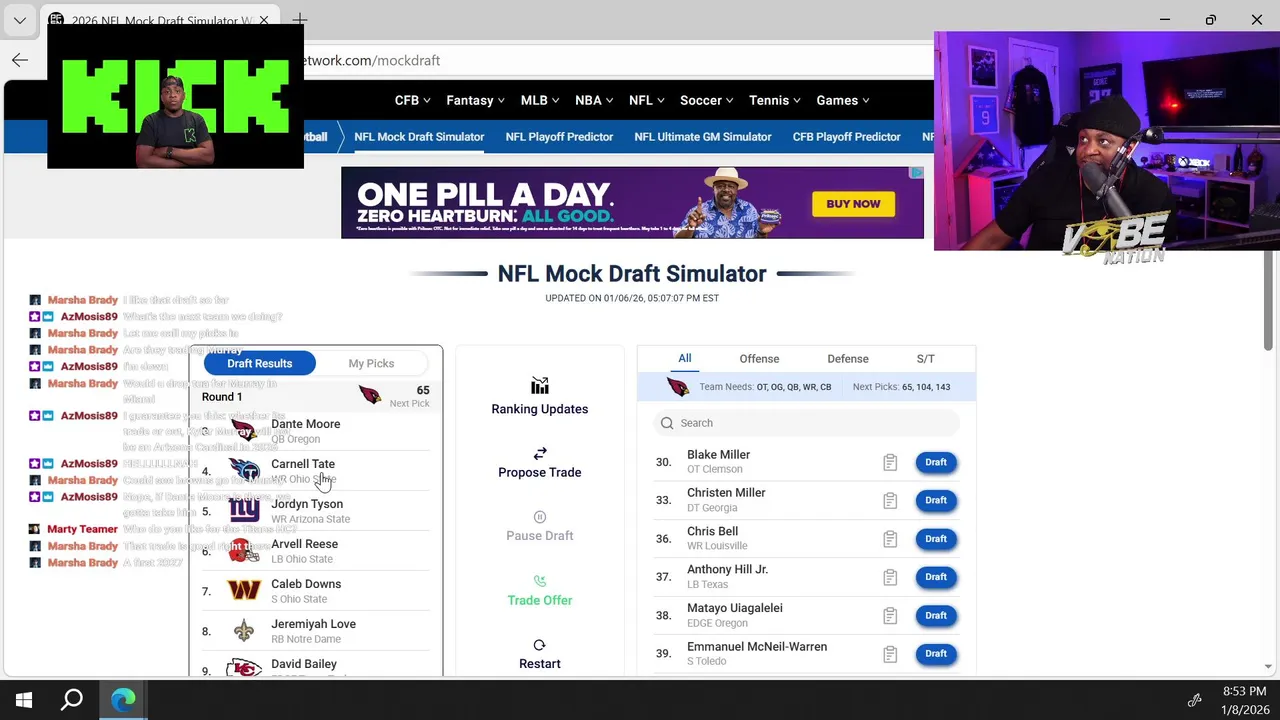
Task: Open clipboard icon for Emmanuel McNeil-Warren
Action: [890, 654]
